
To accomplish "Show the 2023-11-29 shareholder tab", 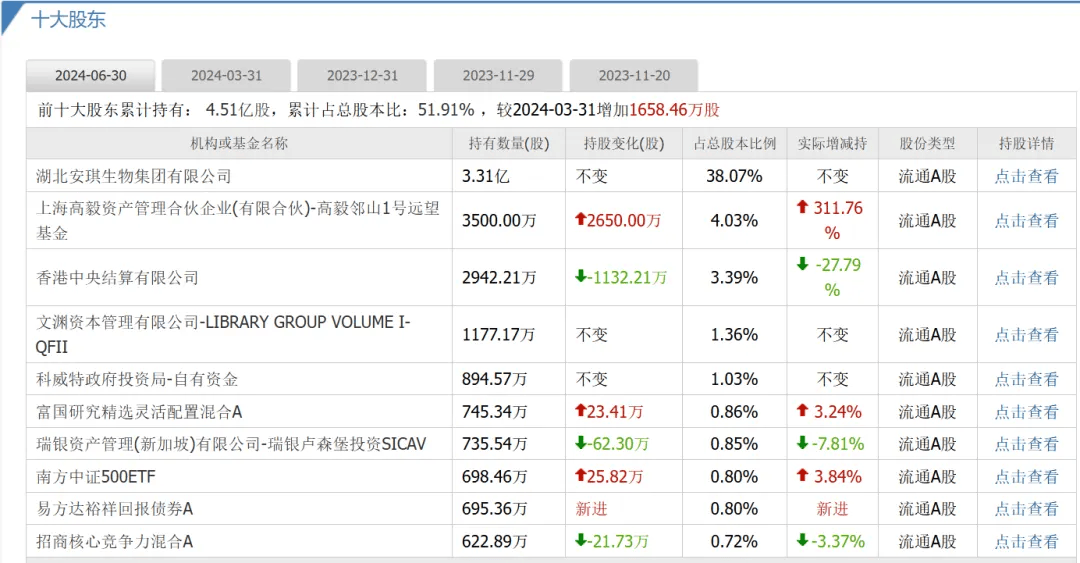I will (x=498, y=76).
